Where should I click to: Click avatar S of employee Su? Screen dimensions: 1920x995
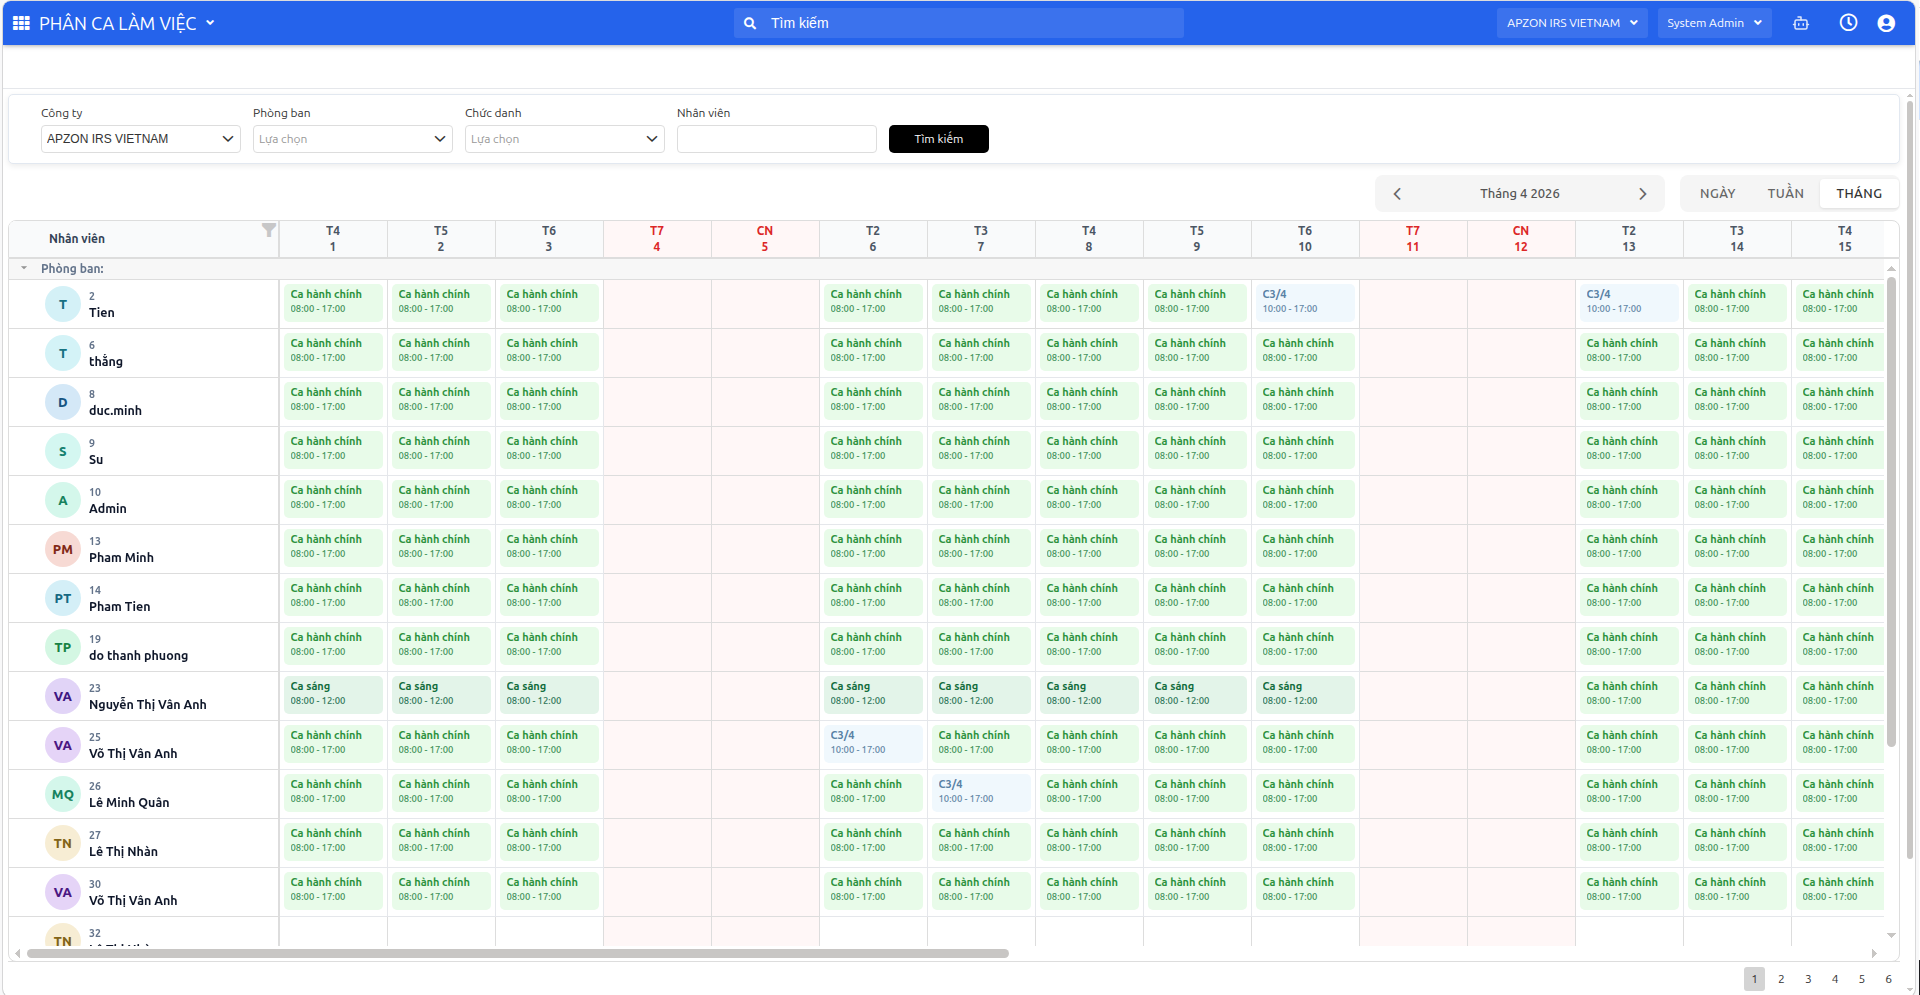63,451
